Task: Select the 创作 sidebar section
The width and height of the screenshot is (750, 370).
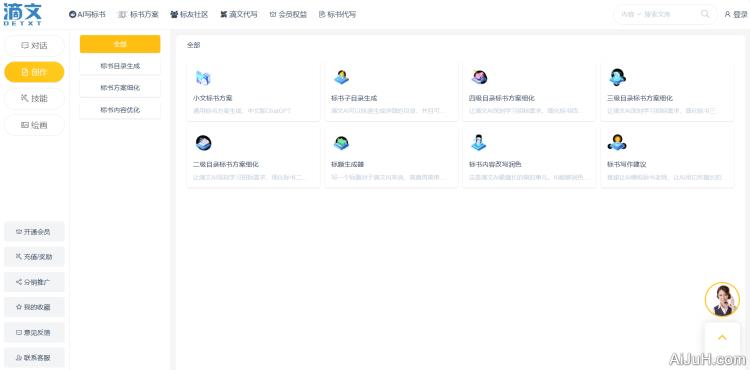Action: pyautogui.click(x=34, y=72)
